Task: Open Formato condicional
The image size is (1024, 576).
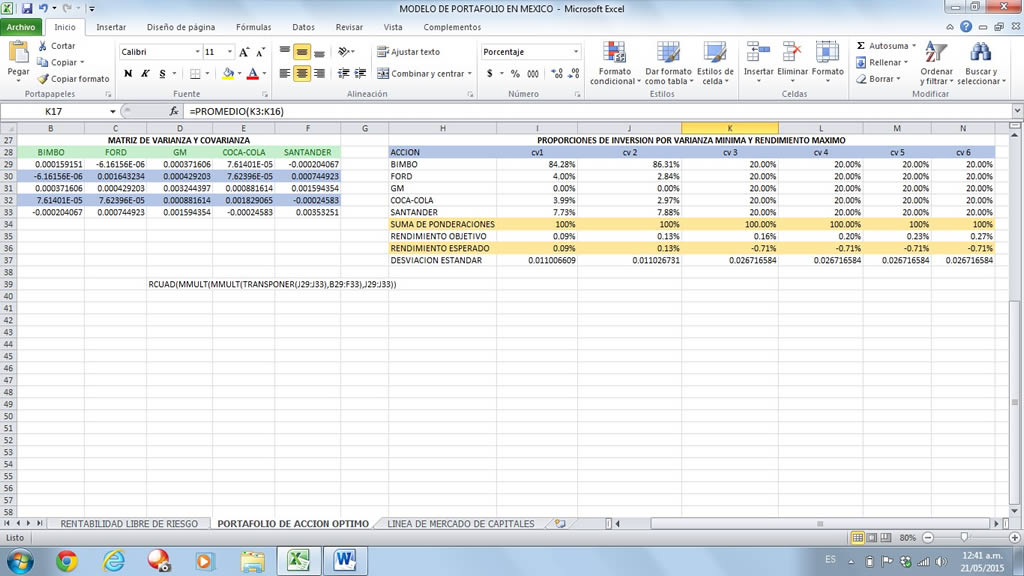Action: tap(615, 63)
